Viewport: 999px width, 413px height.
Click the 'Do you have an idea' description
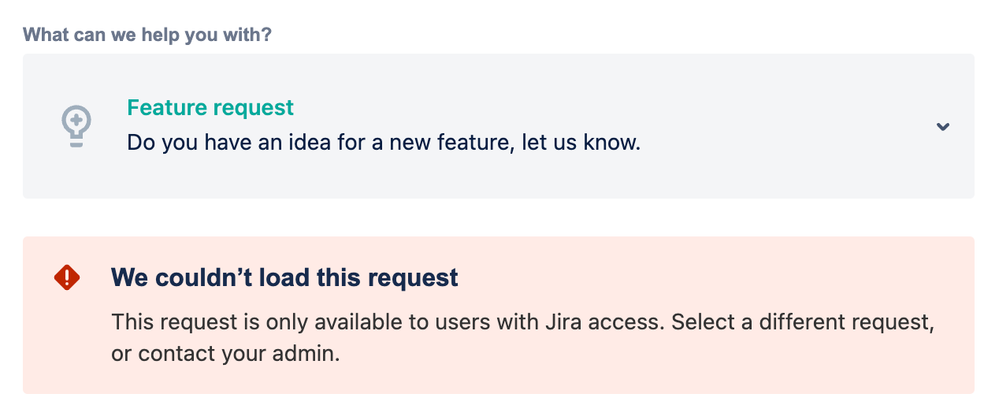(x=384, y=142)
